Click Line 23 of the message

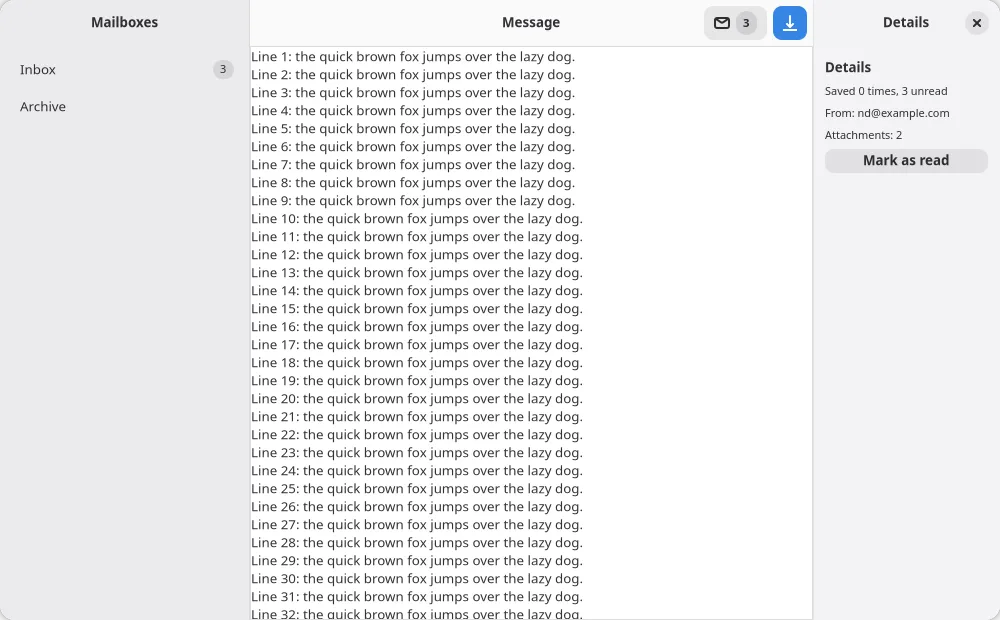[416, 453]
